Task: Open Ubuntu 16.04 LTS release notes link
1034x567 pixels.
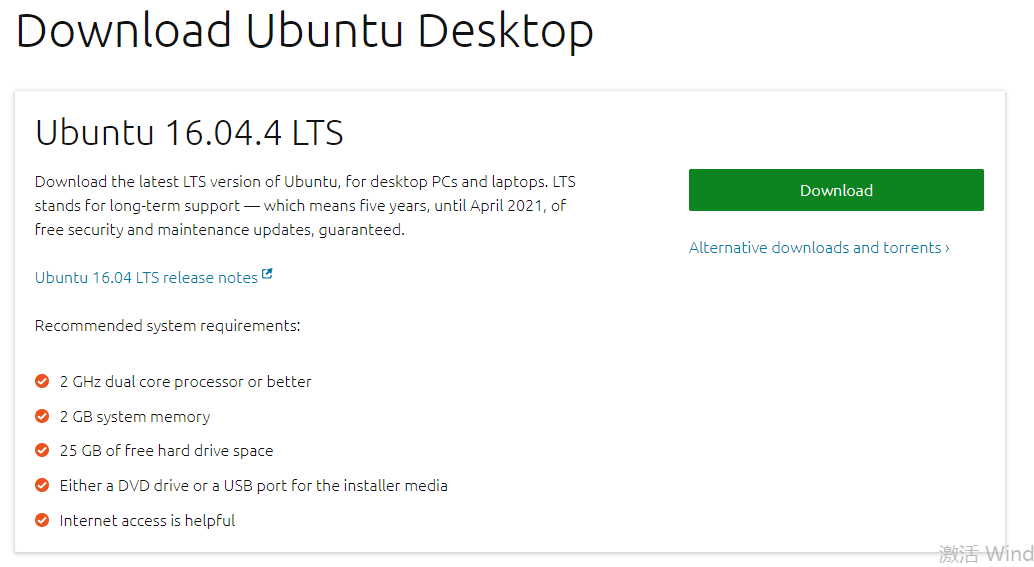Action: click(146, 278)
